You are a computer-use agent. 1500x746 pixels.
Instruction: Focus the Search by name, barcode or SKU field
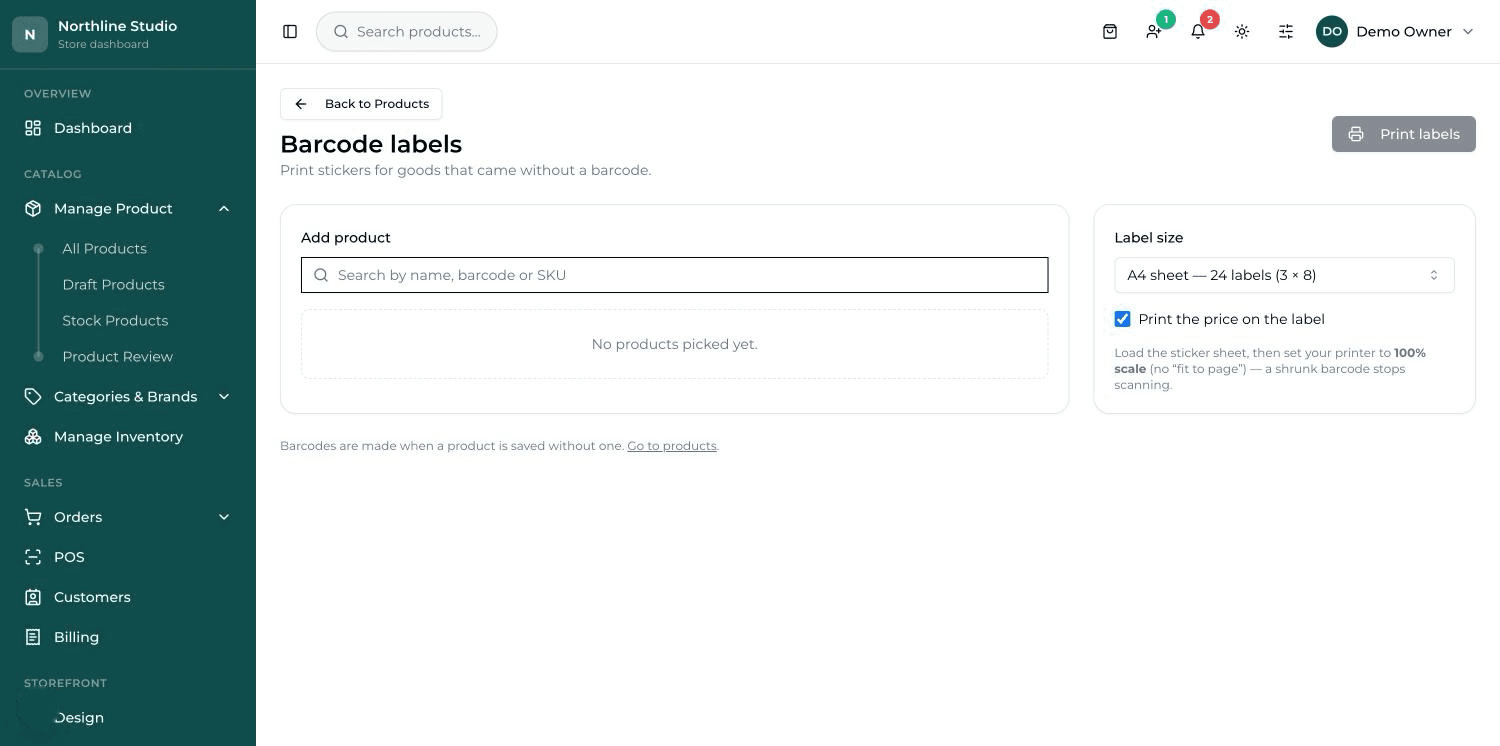click(675, 275)
